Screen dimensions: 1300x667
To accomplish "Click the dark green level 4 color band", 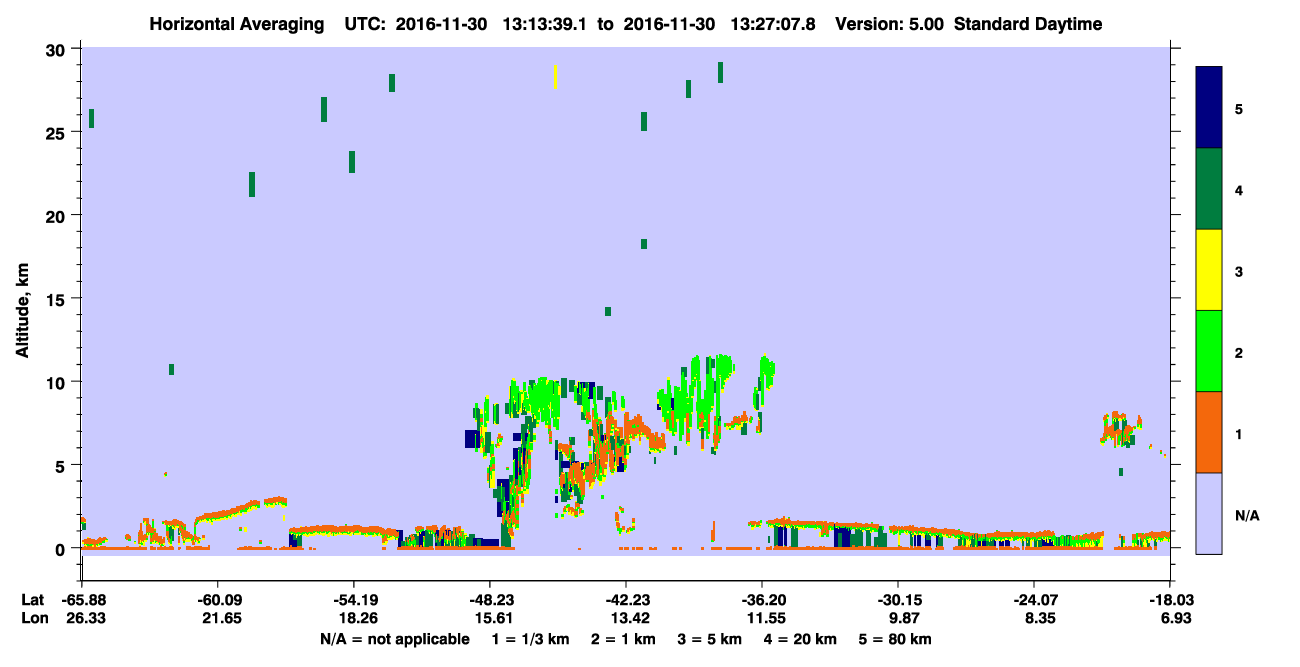I will (x=1209, y=189).
